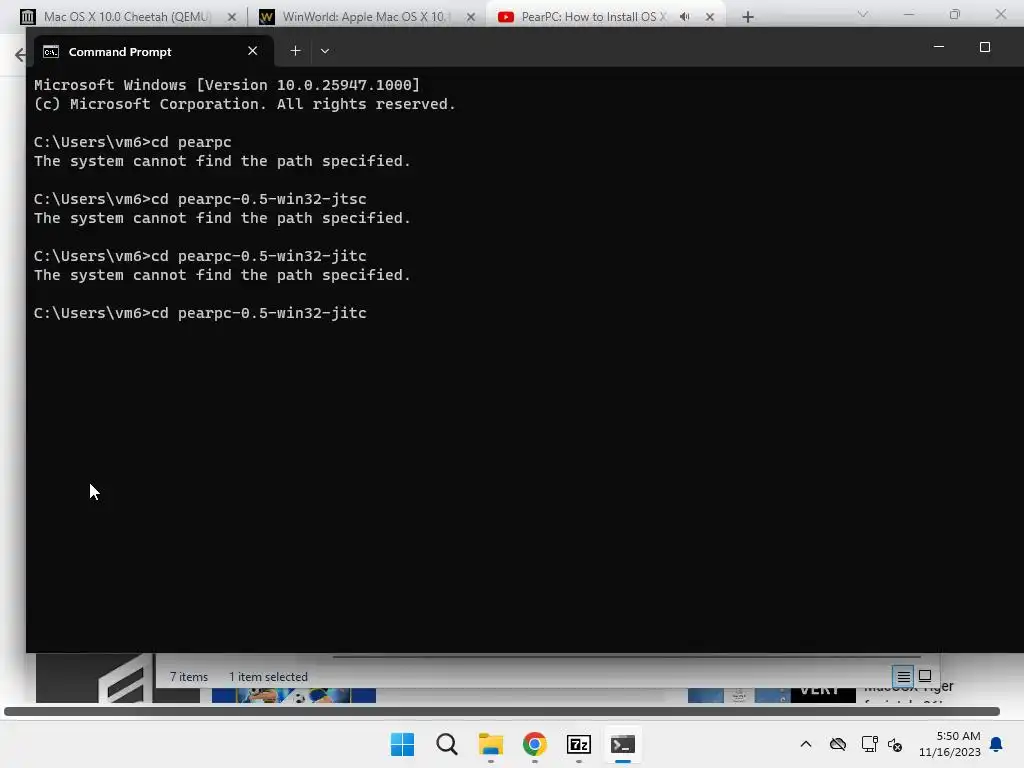The height and width of the screenshot is (768, 1024).
Task: Open File Explorer from taskbar
Action: pos(490,744)
